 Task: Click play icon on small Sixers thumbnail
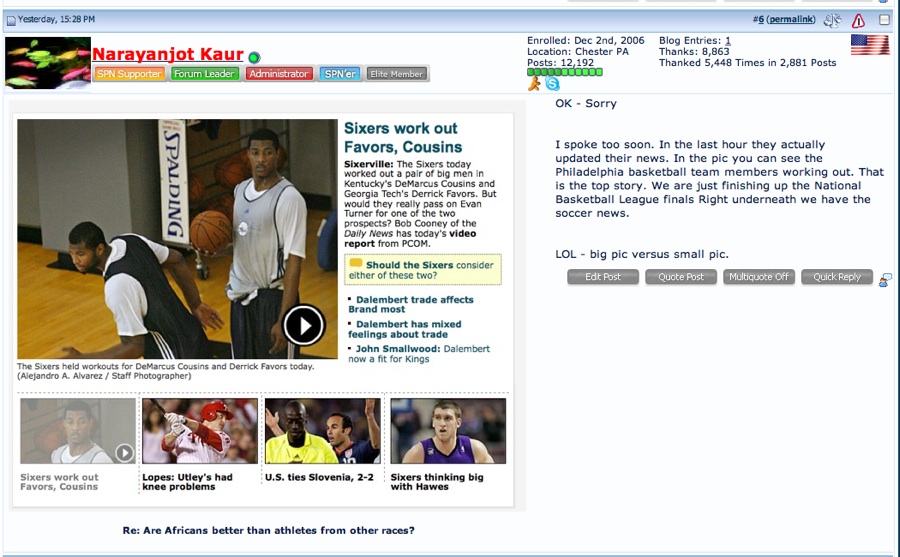[124, 453]
